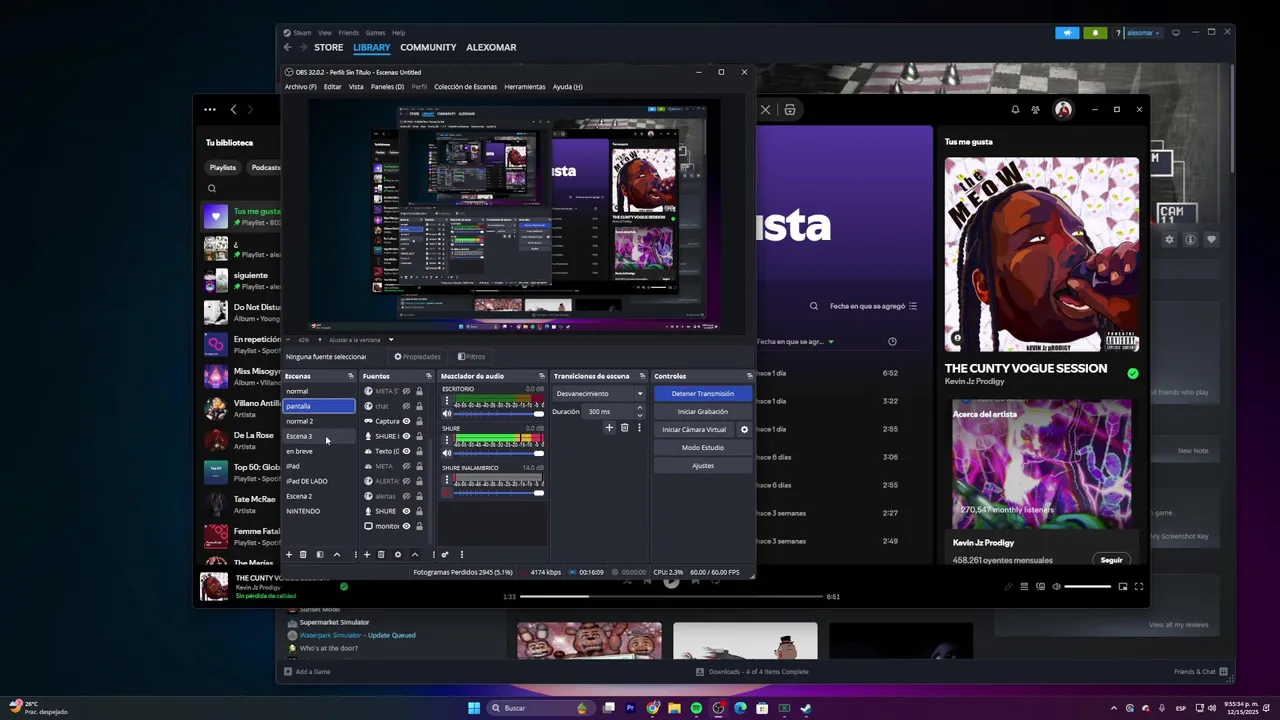This screenshot has width=1280, height=720.
Task: Show the ALERTA source eye toggle
Action: coord(406,481)
